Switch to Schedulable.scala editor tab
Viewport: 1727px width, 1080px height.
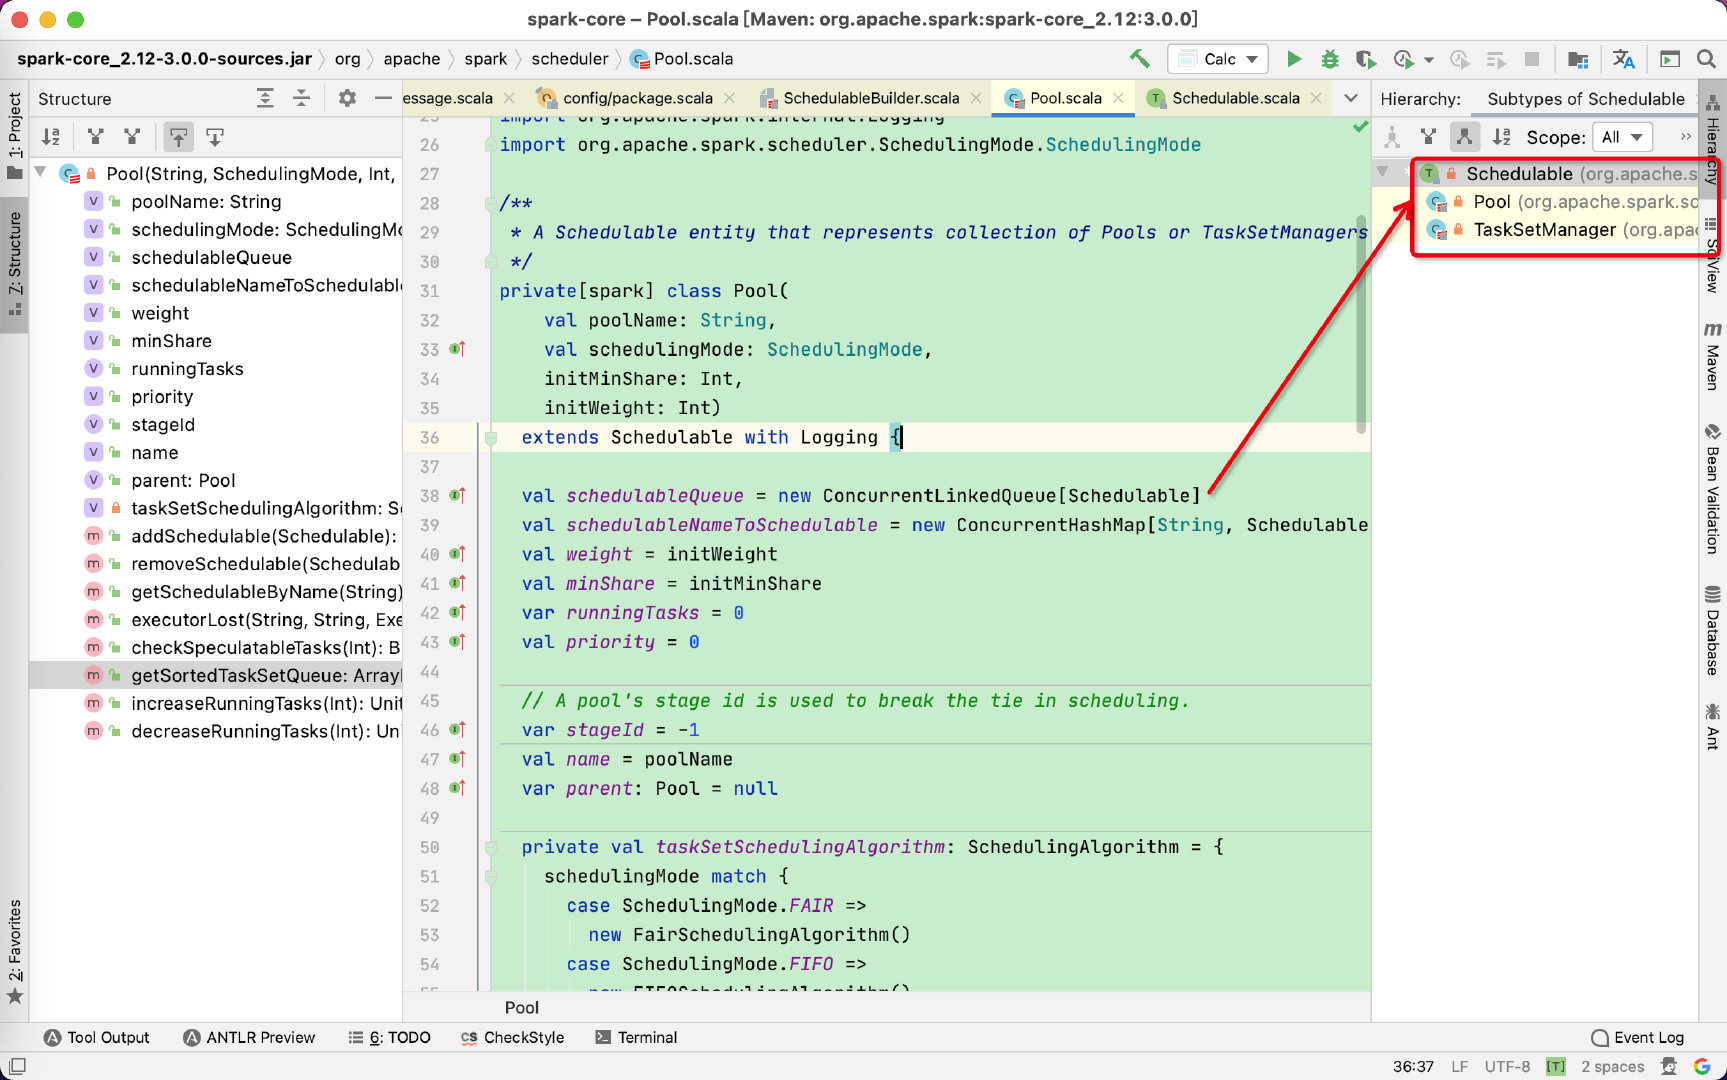click(1236, 98)
